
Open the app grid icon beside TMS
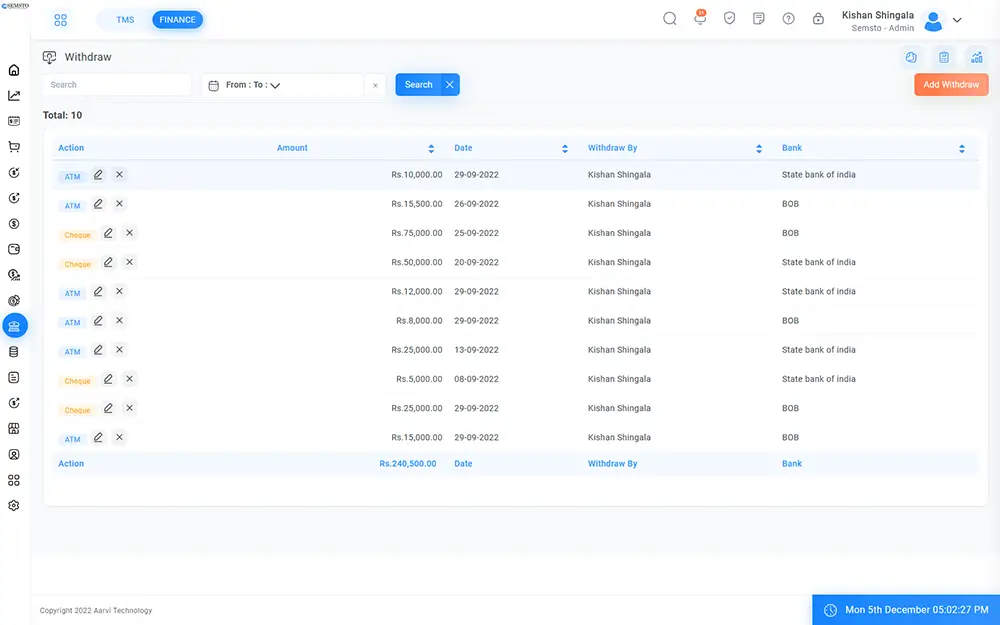pyautogui.click(x=61, y=20)
